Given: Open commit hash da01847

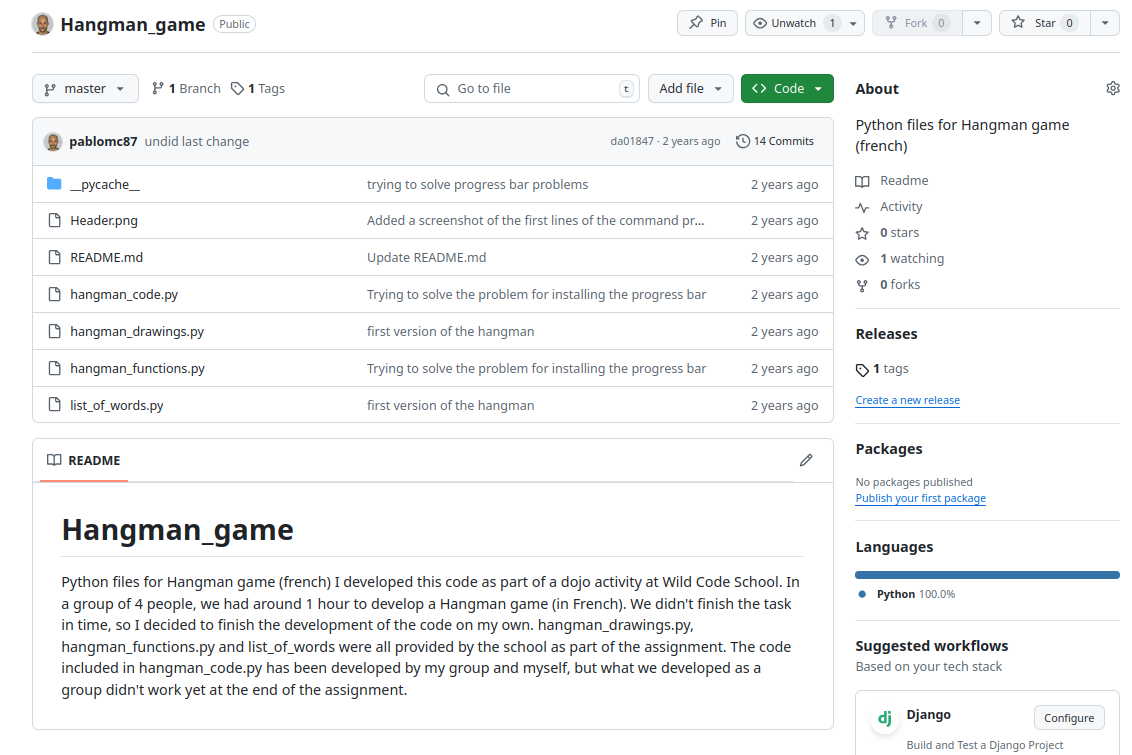Looking at the screenshot, I should 632,141.
